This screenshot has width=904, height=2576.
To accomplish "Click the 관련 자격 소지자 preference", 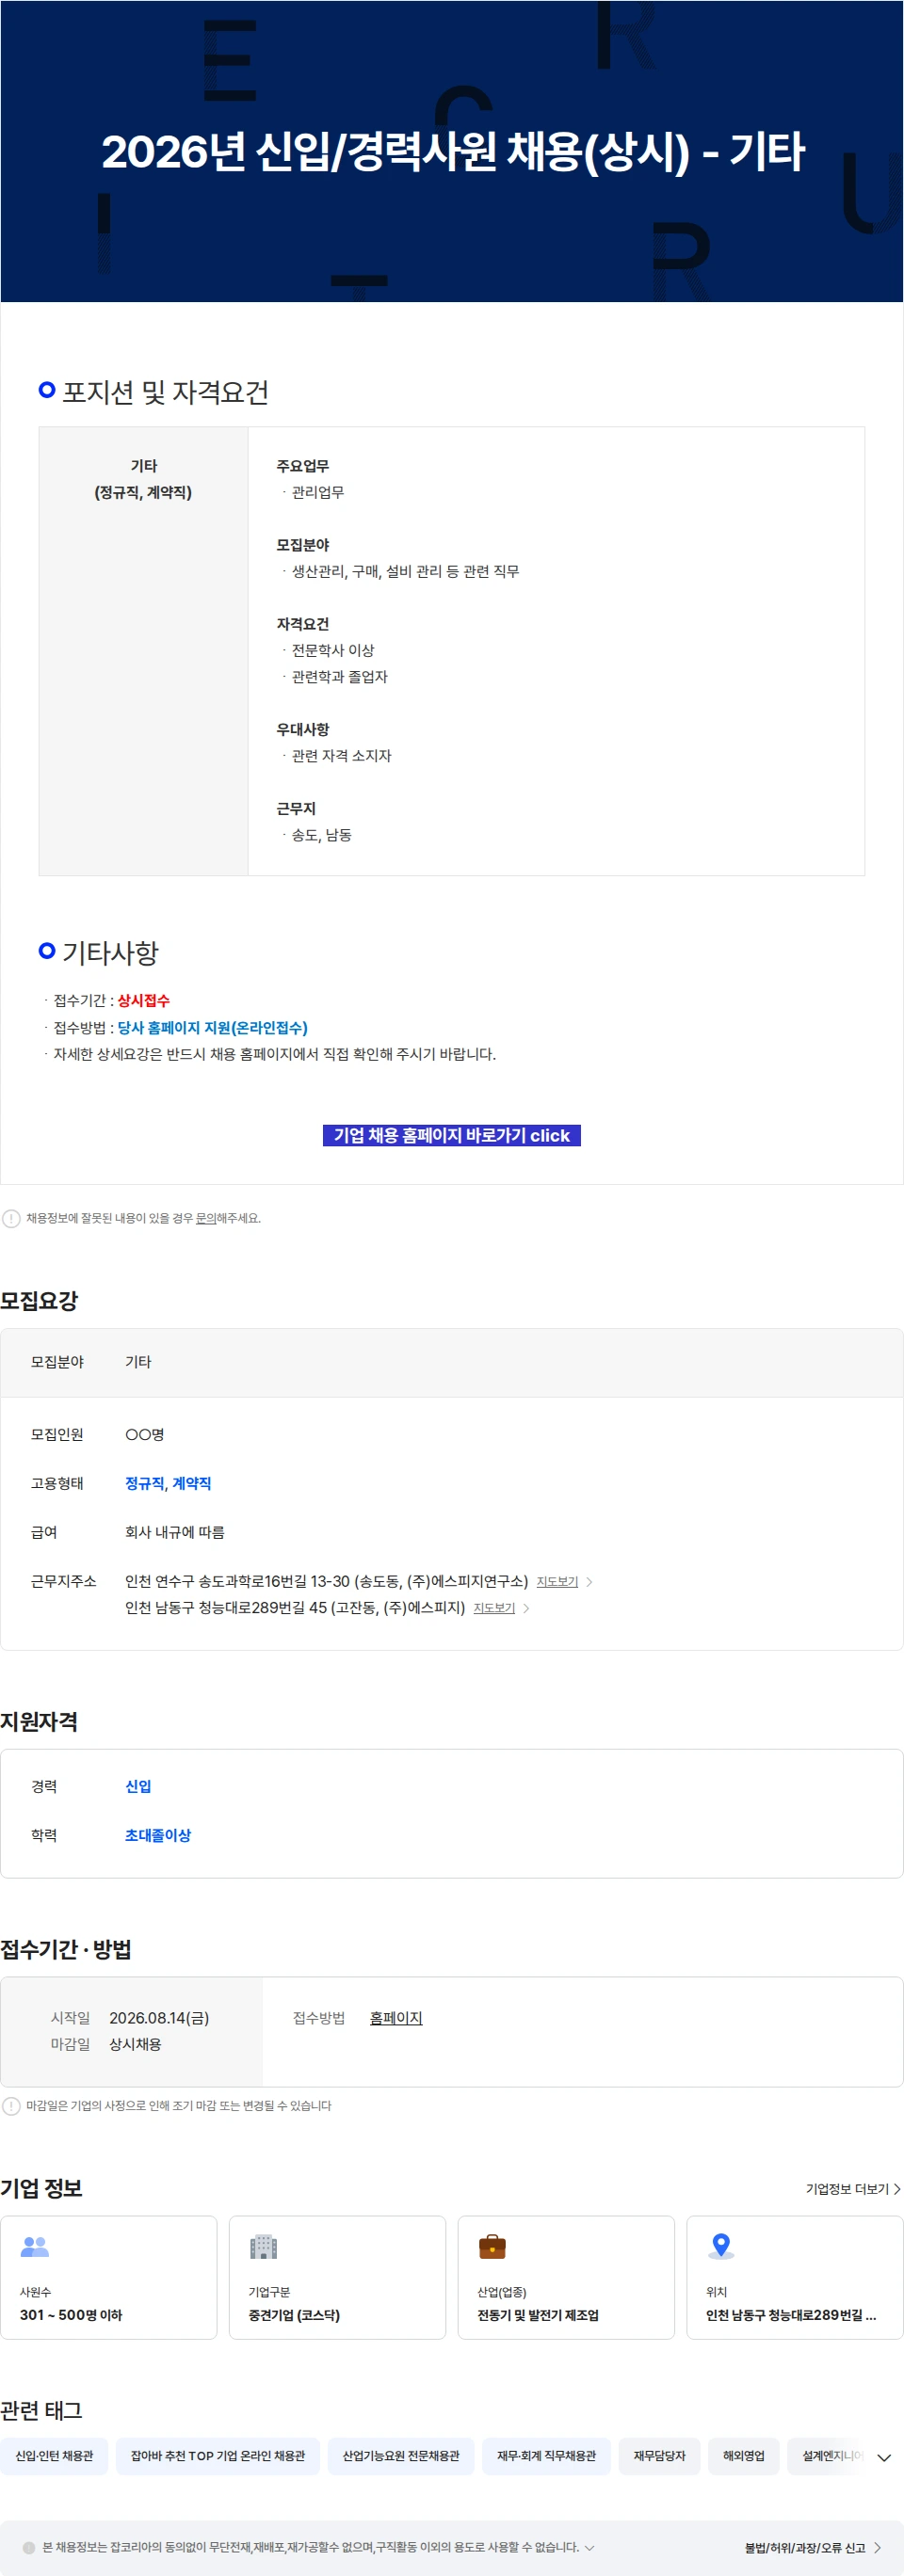I will click(x=342, y=756).
